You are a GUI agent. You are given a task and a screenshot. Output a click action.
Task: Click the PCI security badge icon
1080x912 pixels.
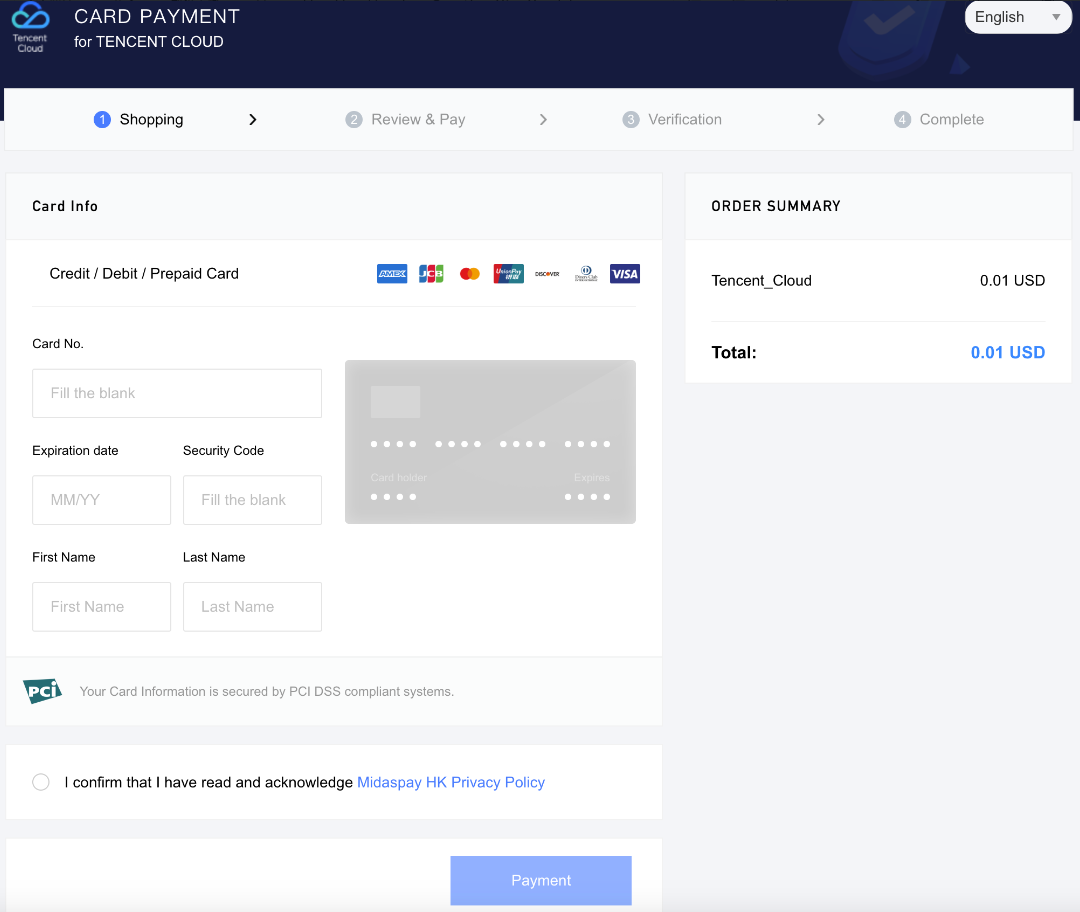point(42,691)
